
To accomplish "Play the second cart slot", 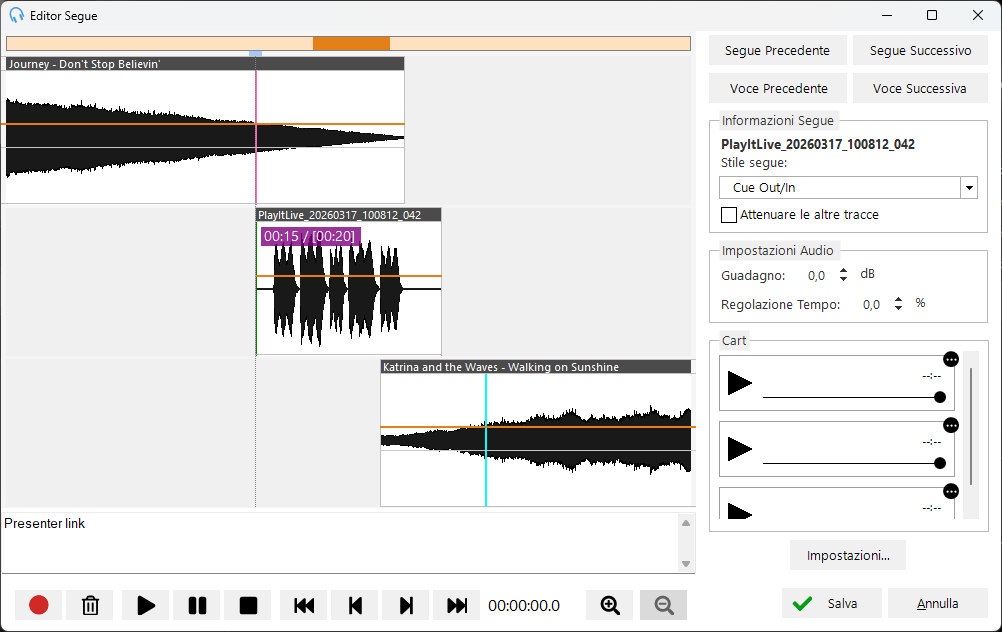I will pyautogui.click(x=740, y=449).
